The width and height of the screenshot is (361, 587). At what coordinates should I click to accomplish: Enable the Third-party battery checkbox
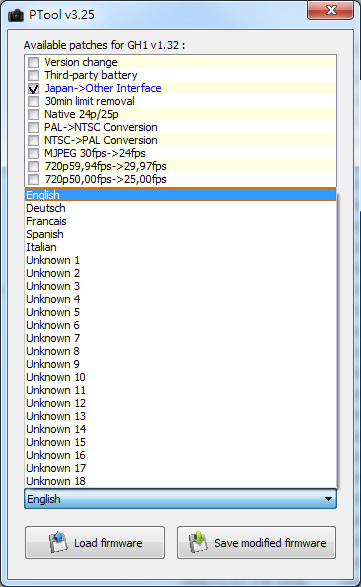pos(33,75)
